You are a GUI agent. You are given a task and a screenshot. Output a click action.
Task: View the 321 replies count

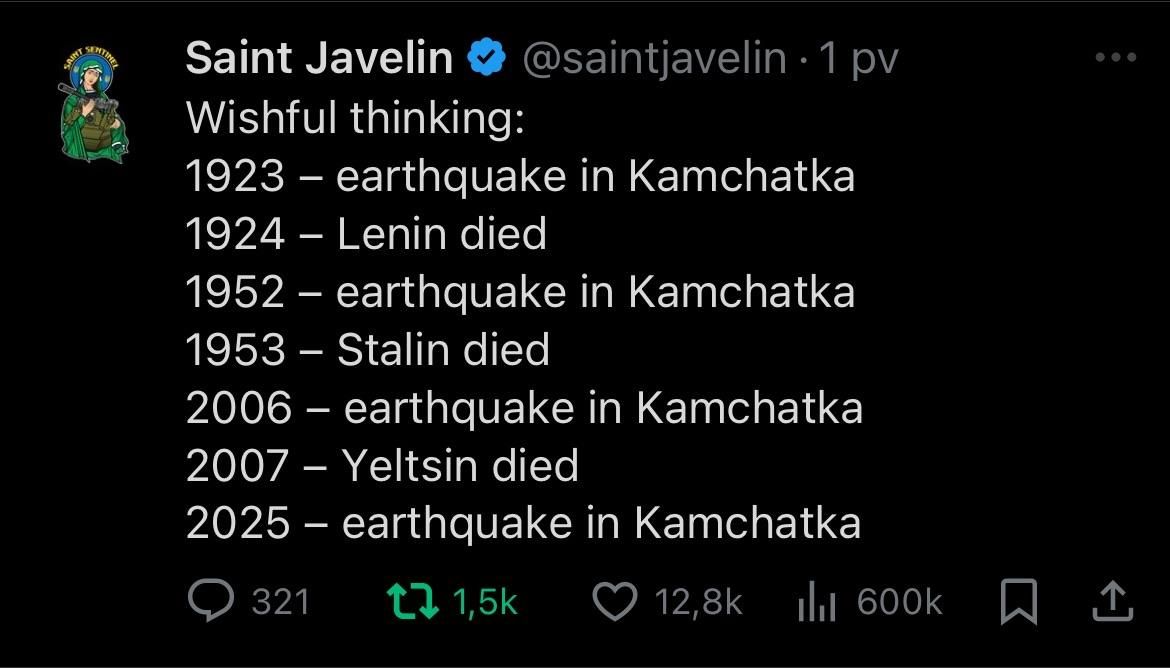click(279, 600)
